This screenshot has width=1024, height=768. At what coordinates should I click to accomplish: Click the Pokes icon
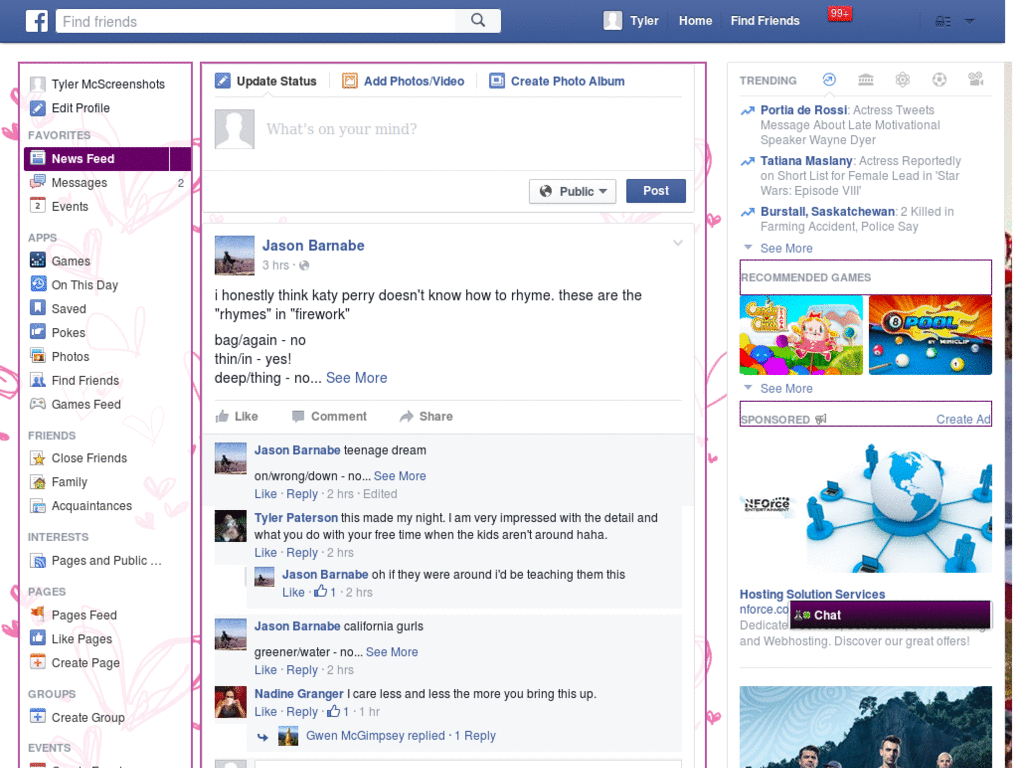coord(38,332)
